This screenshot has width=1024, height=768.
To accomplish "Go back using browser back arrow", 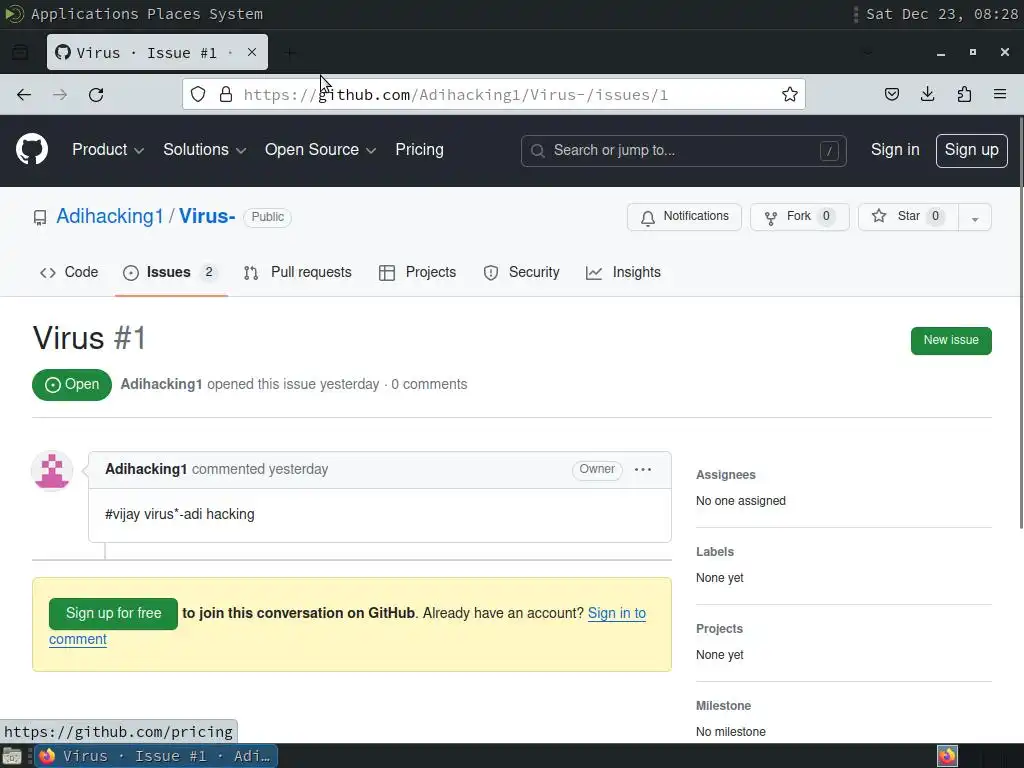I will click(24, 95).
